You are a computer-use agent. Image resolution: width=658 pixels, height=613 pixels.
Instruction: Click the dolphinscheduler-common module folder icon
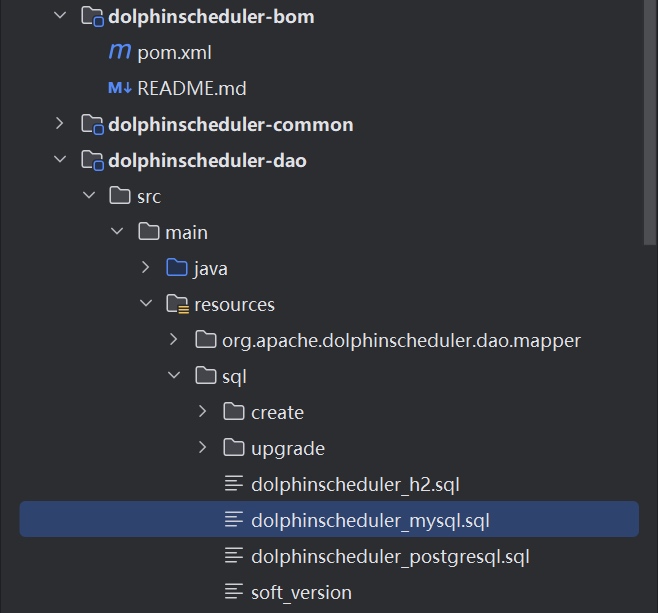92,124
